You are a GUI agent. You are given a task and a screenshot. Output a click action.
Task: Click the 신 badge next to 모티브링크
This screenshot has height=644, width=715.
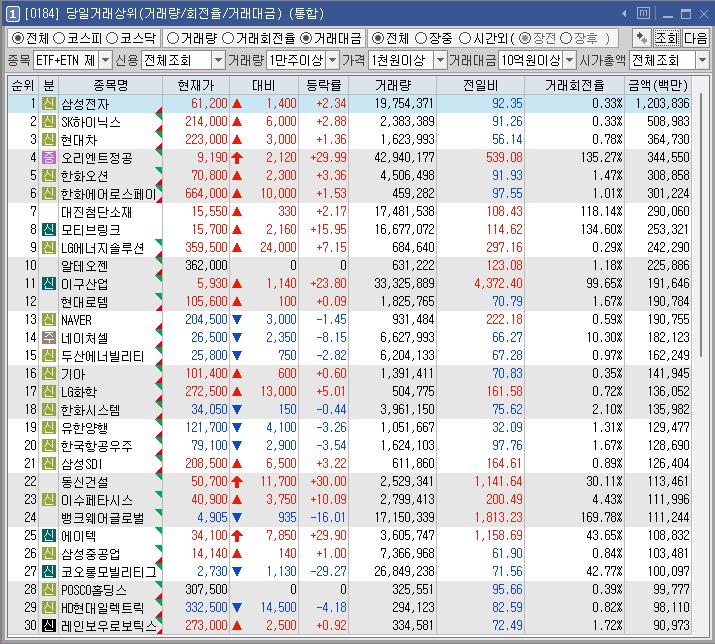(49, 229)
